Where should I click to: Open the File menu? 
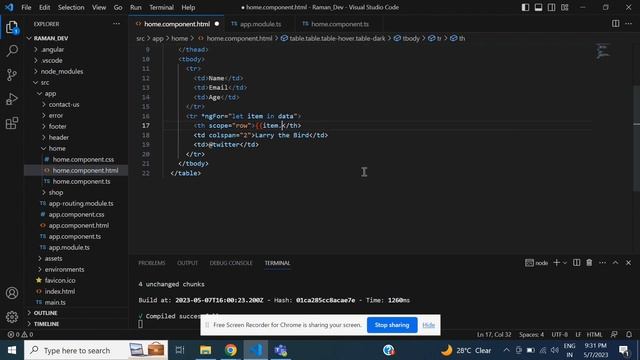(x=26, y=7)
